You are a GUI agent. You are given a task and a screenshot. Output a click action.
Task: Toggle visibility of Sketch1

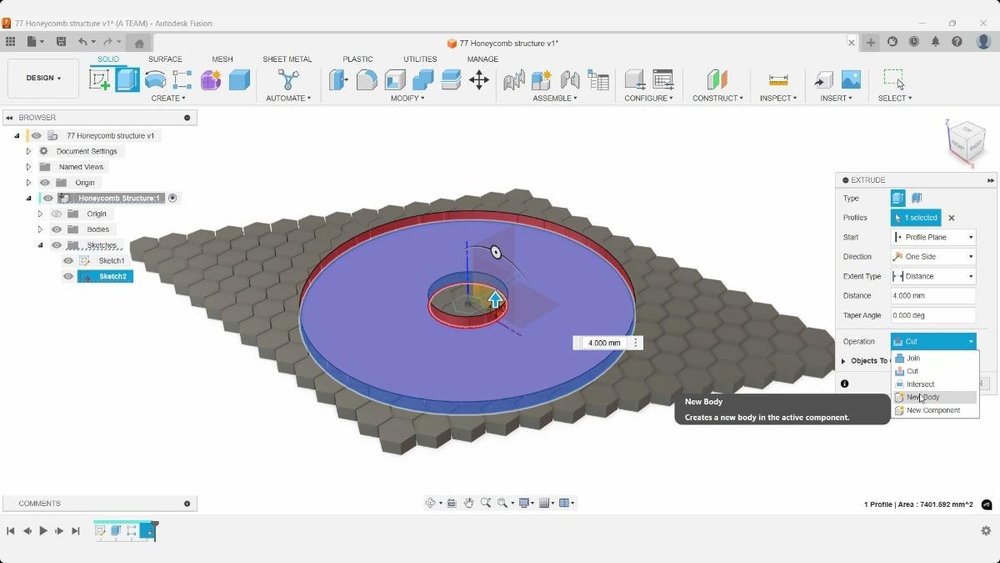[68, 261]
